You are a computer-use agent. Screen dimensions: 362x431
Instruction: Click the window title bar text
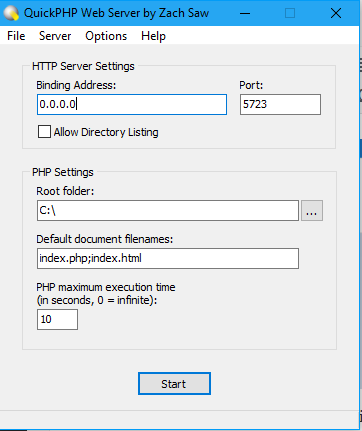click(x=116, y=13)
